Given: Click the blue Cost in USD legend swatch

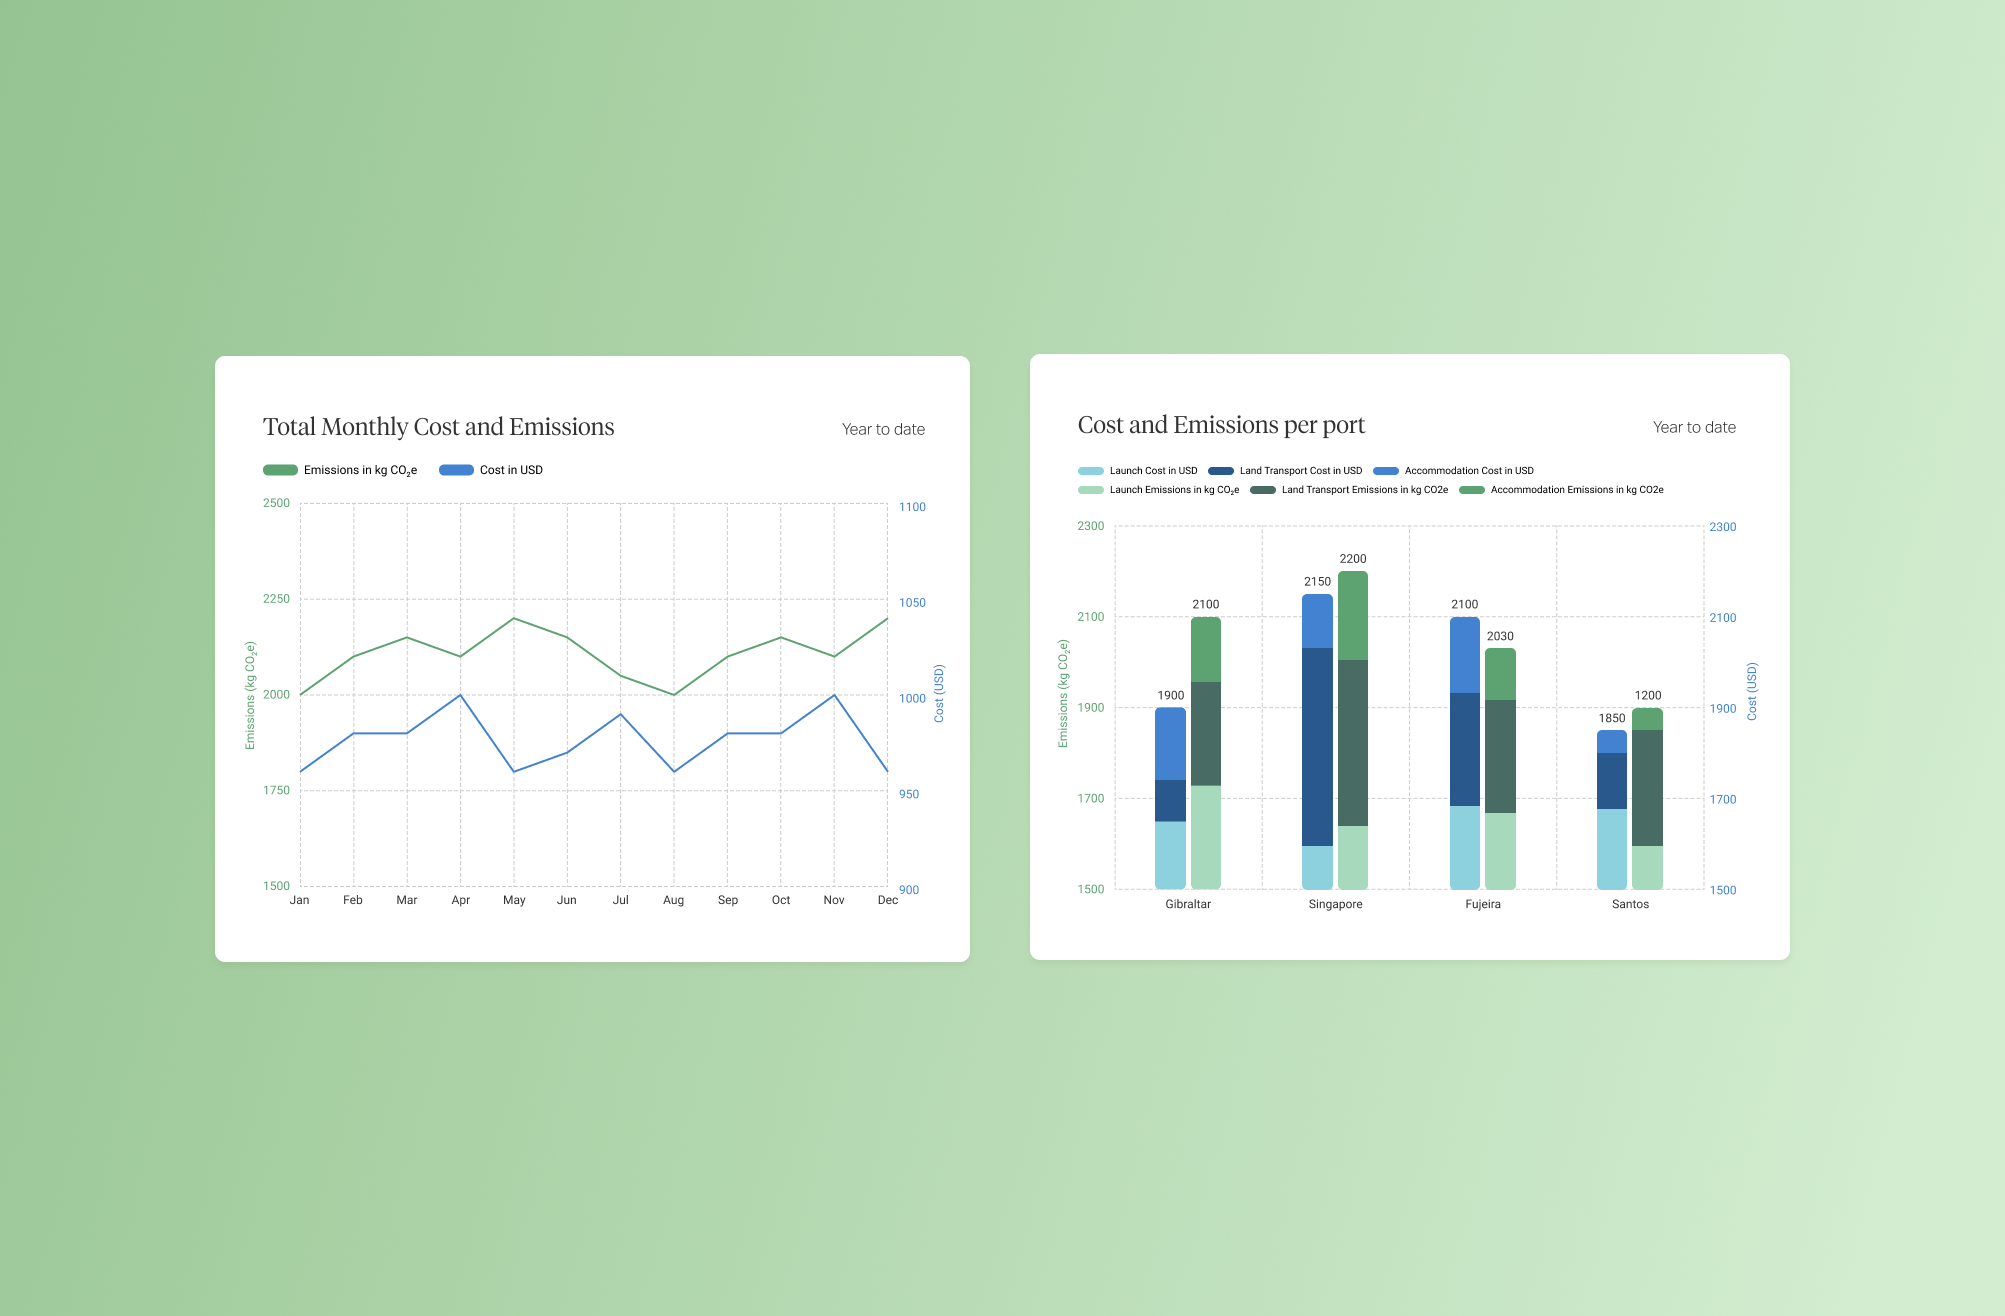Looking at the screenshot, I should click(x=456, y=470).
